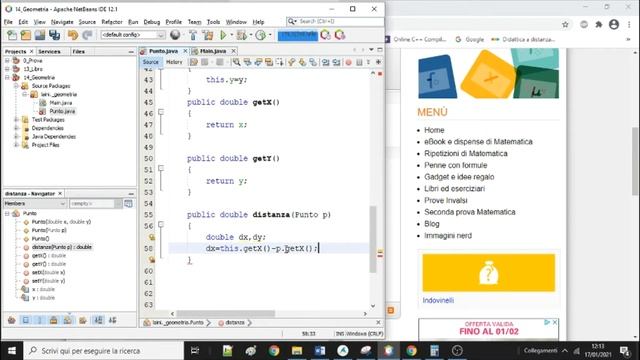Open File Explorer from the taskbar
Viewport: 640px width, 360px height.
tap(297, 350)
